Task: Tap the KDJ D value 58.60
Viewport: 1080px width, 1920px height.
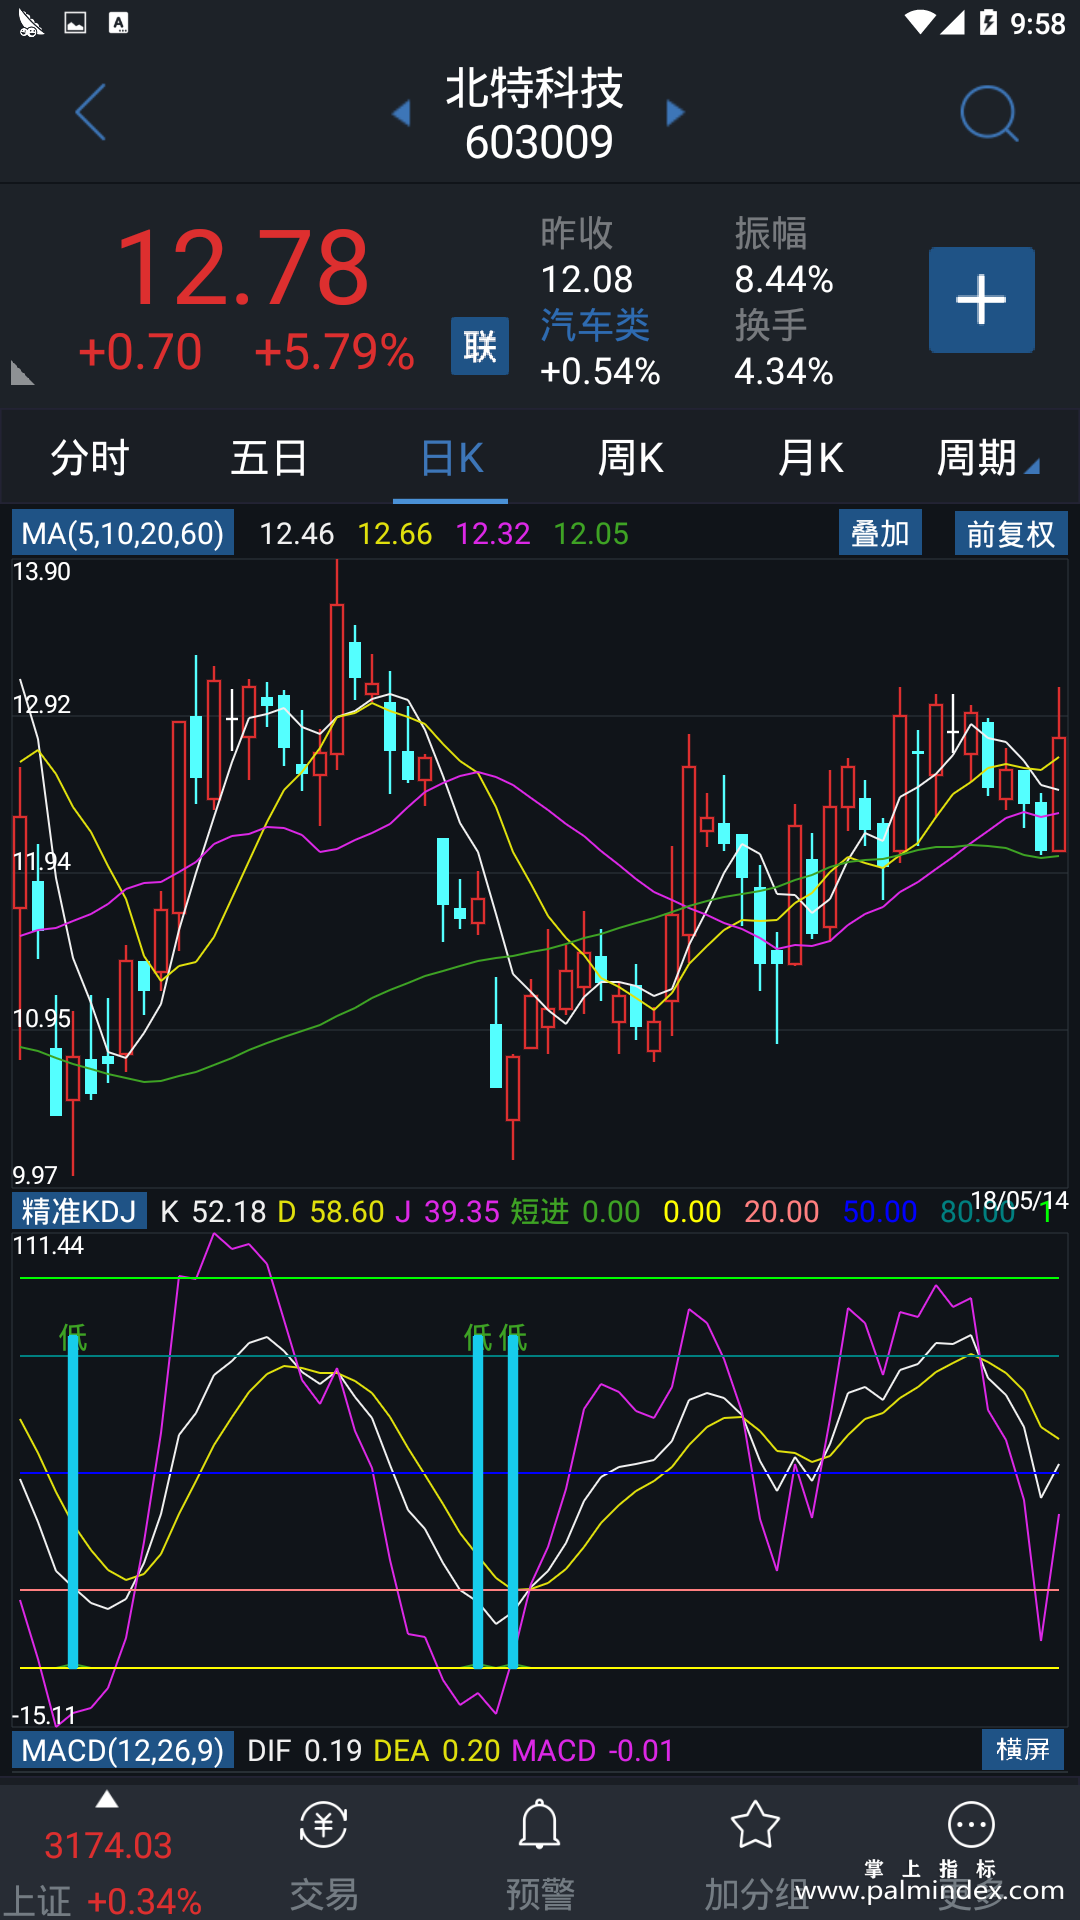Action: pyautogui.click(x=347, y=1212)
